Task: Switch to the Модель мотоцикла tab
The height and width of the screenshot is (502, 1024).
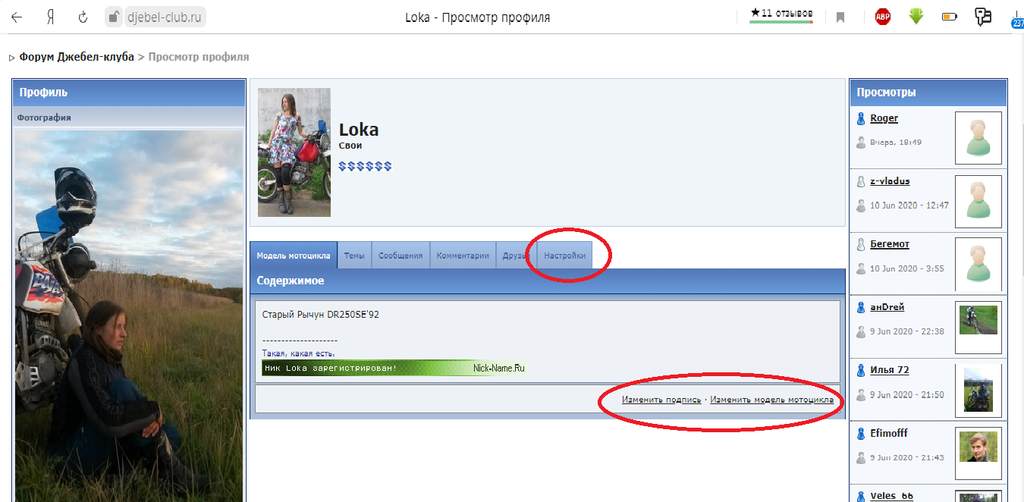Action: (x=293, y=256)
